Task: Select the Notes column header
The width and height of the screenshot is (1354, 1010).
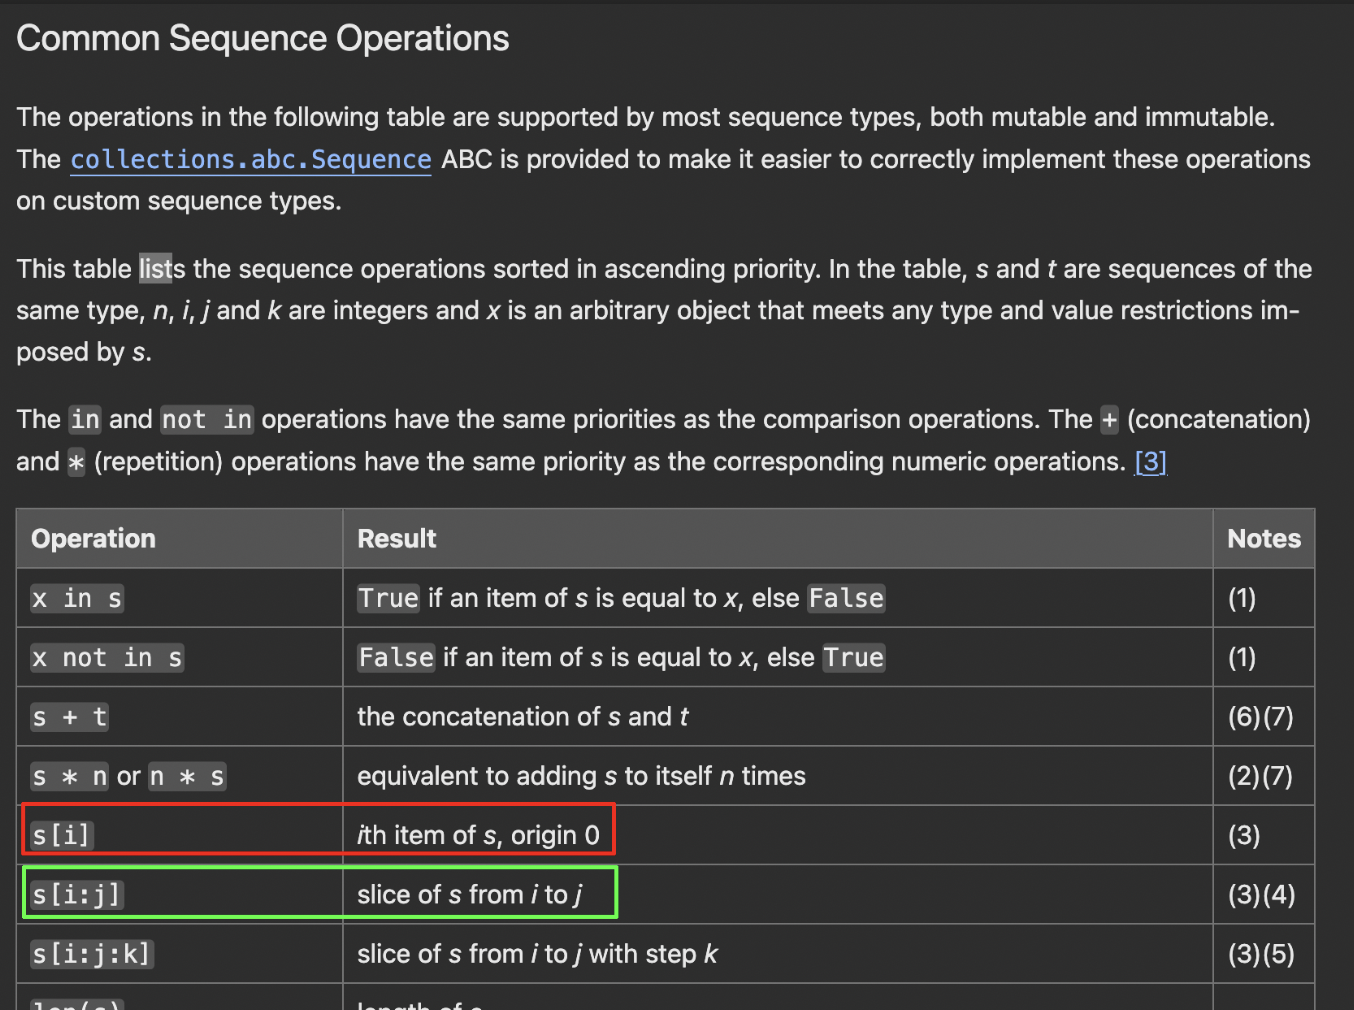Action: coord(1264,538)
